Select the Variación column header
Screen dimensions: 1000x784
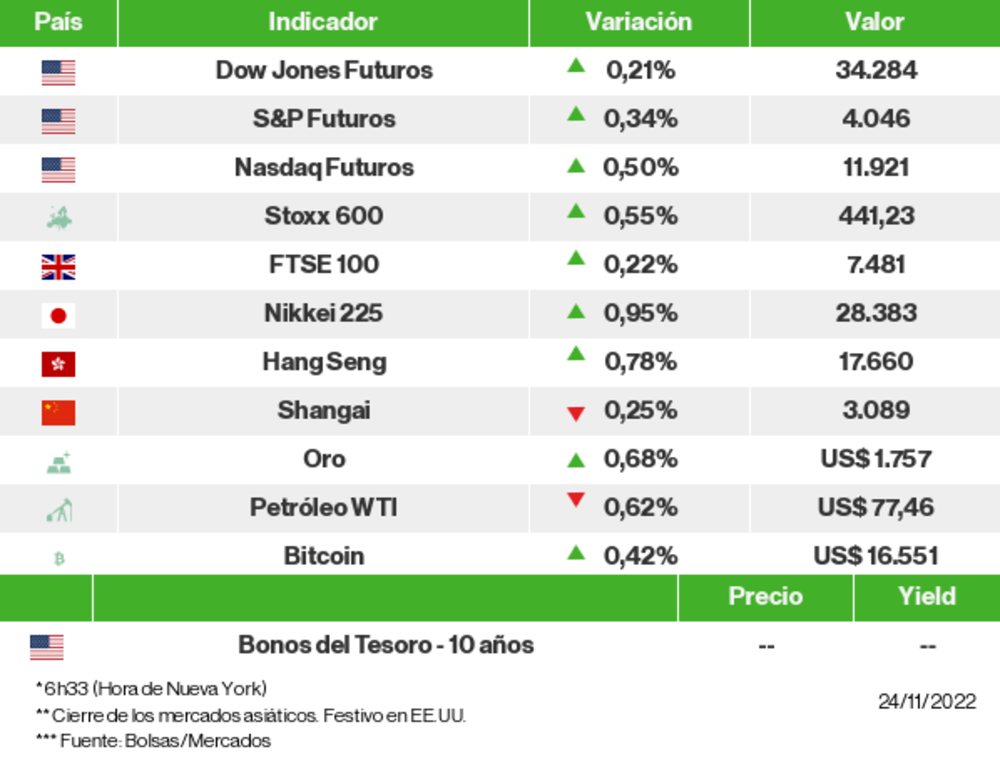(638, 22)
